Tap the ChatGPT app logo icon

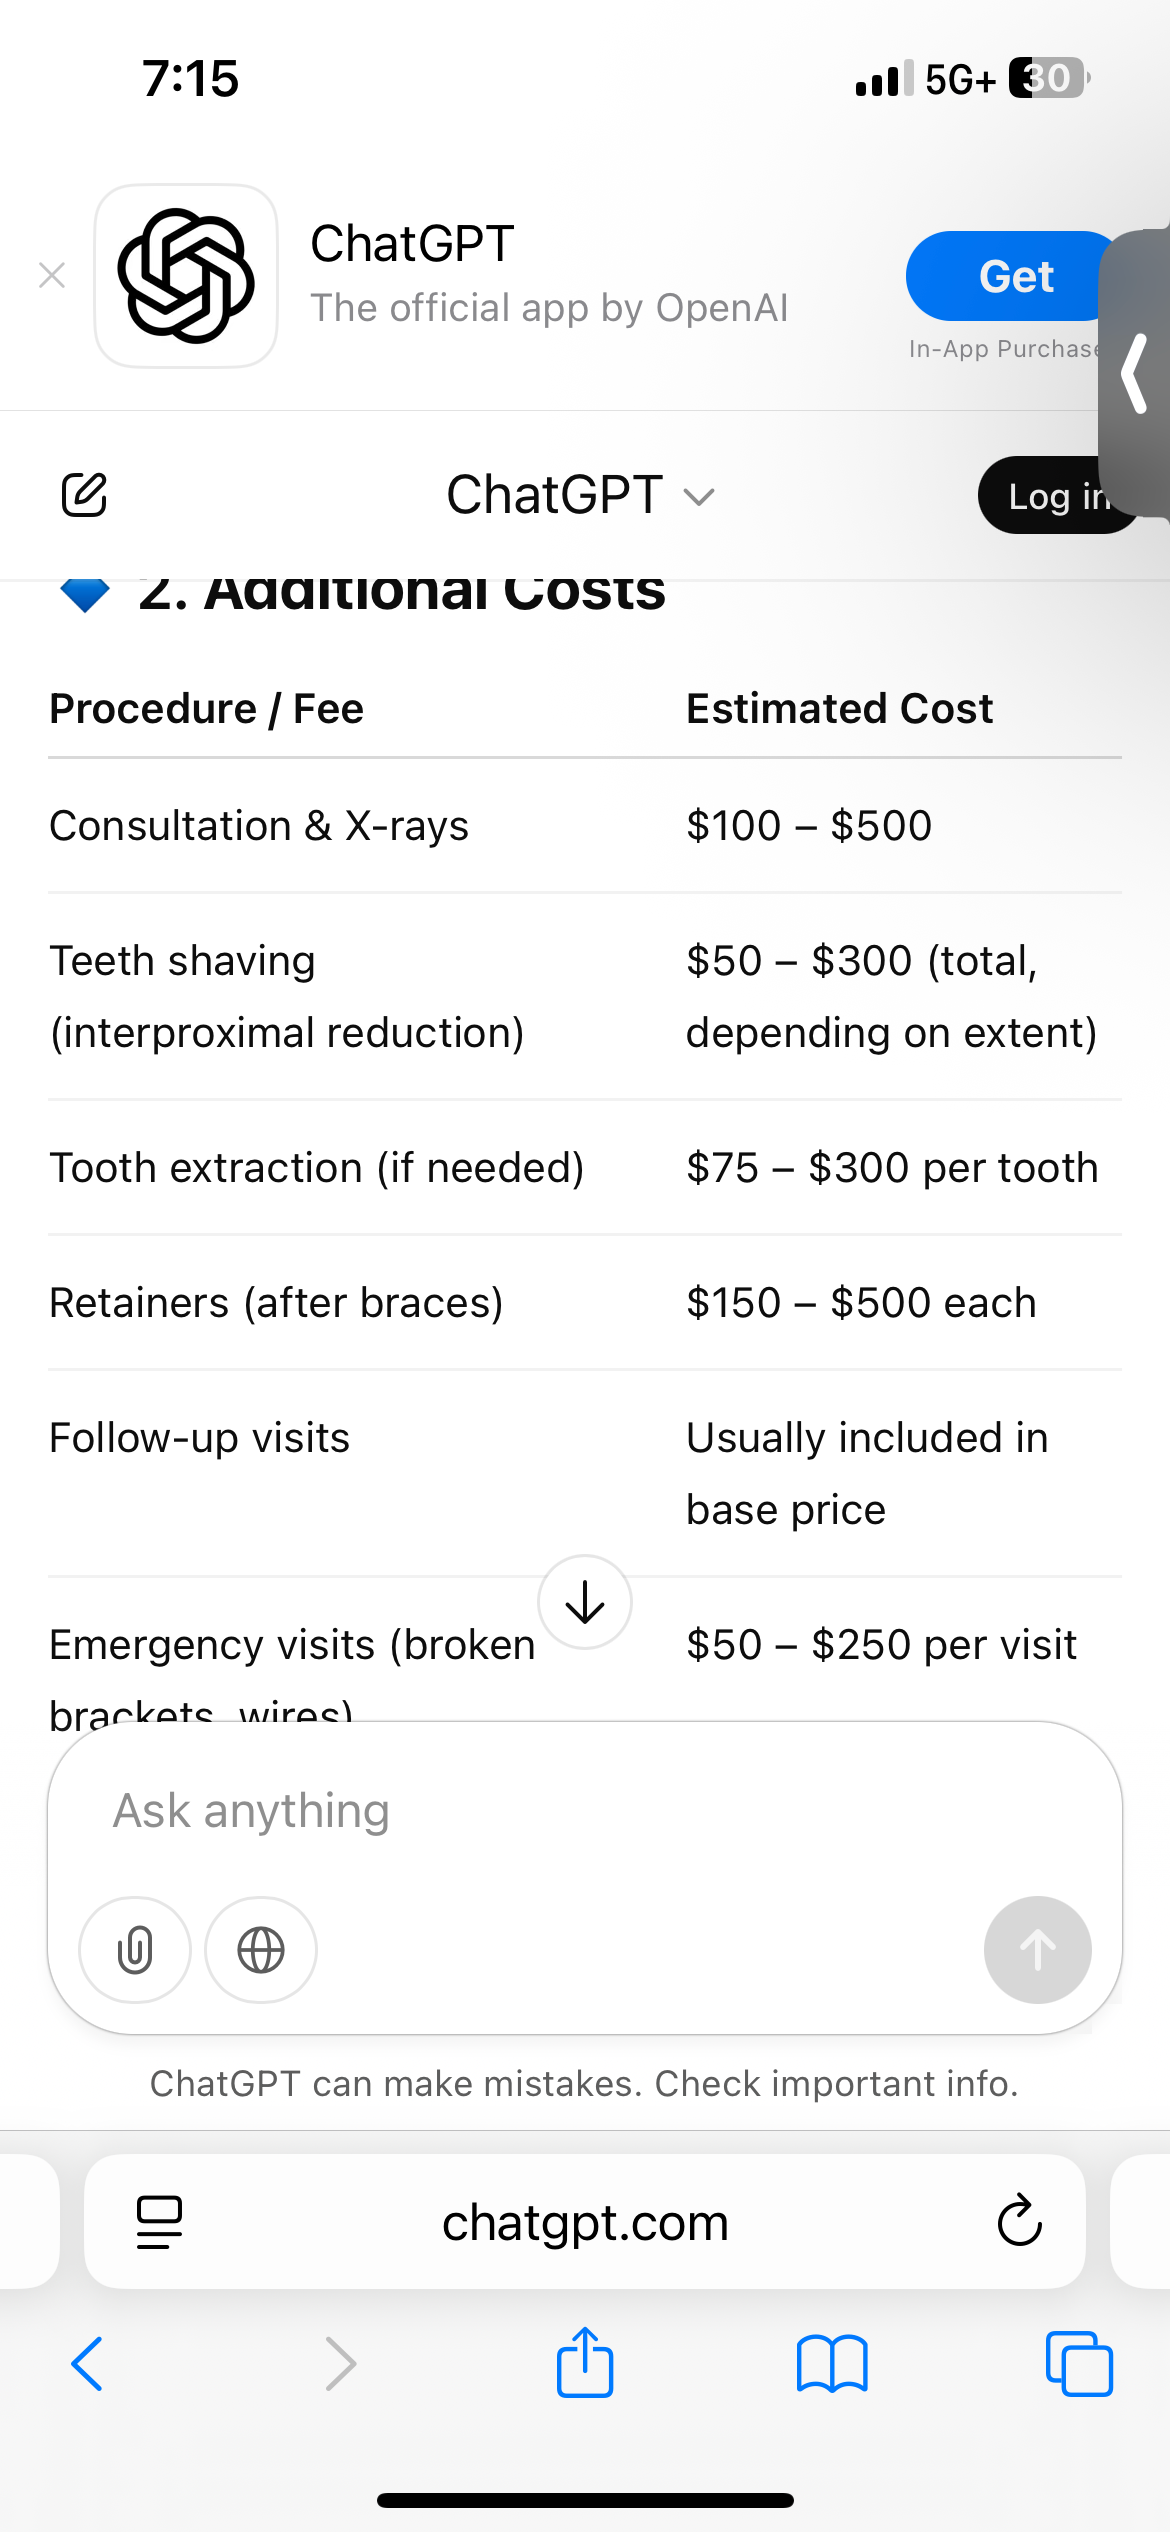point(186,276)
